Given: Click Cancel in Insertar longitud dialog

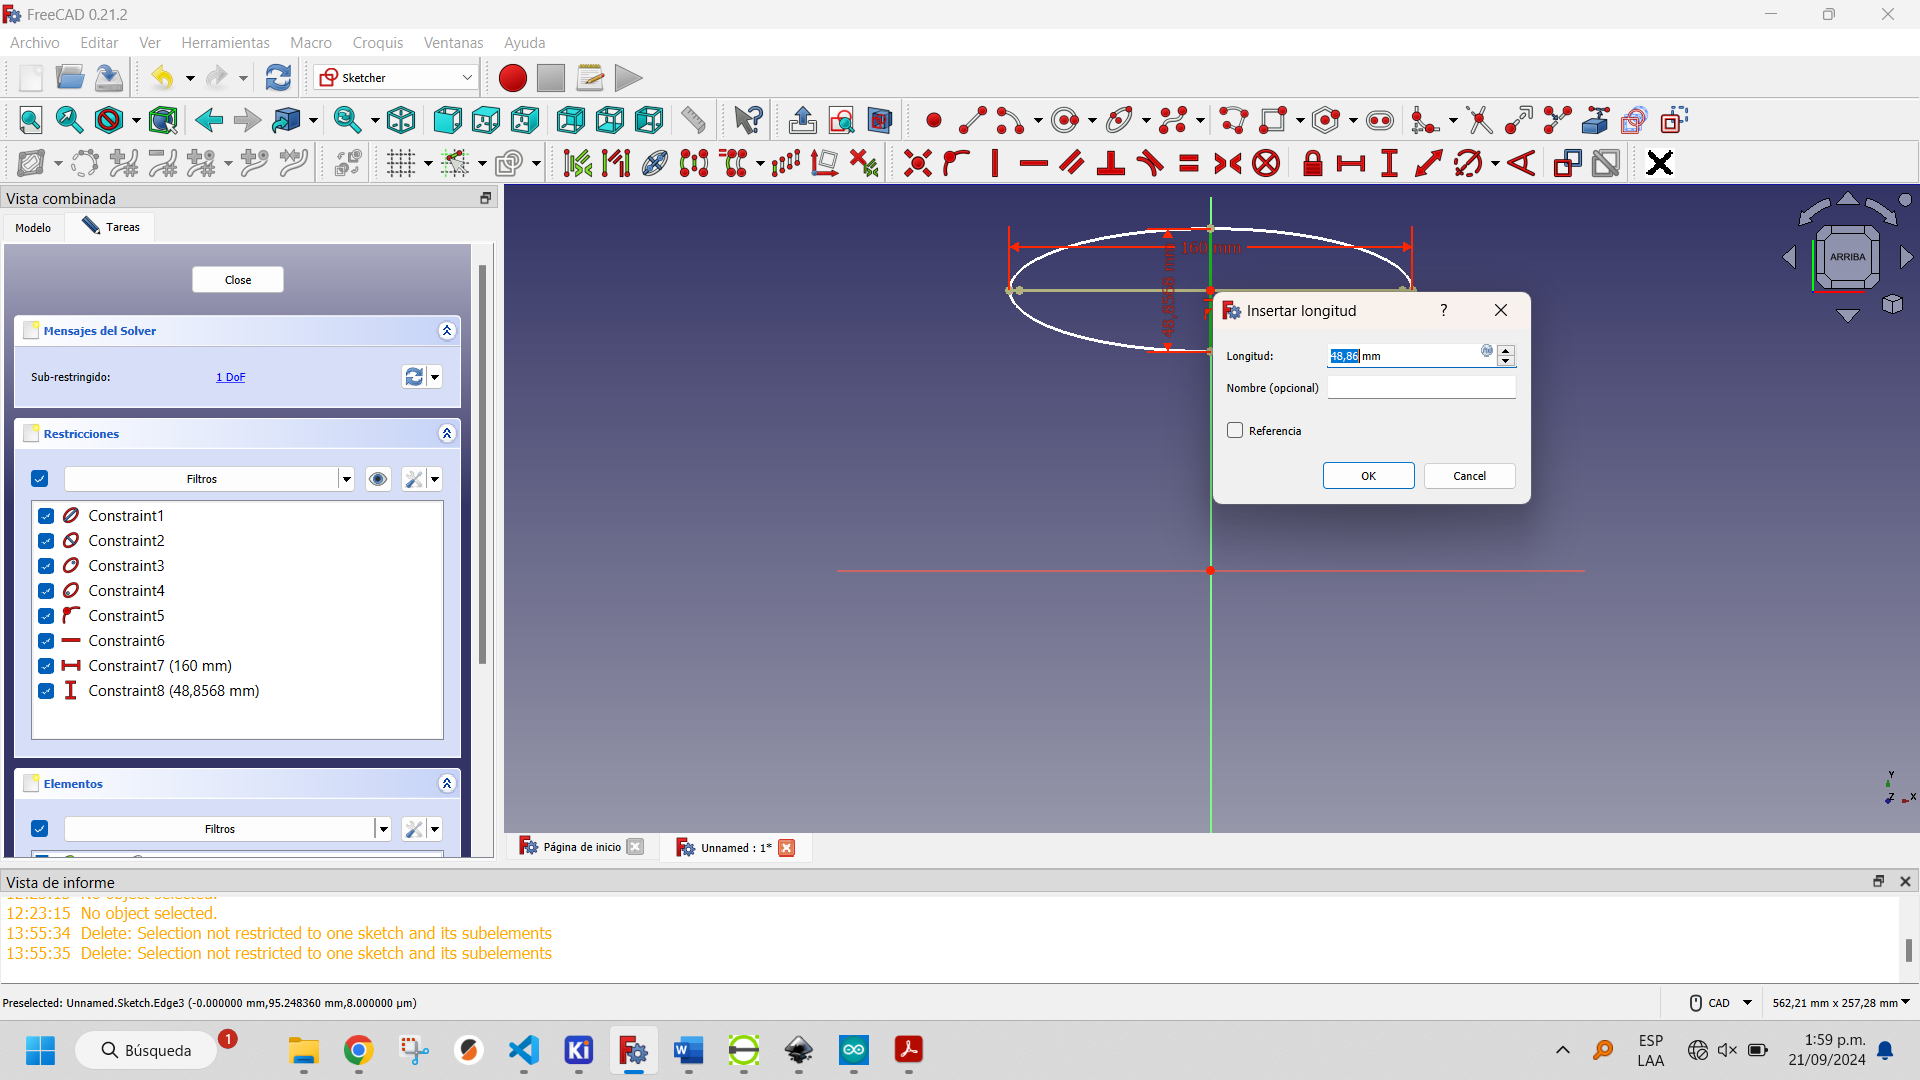Looking at the screenshot, I should pyautogui.click(x=1469, y=475).
